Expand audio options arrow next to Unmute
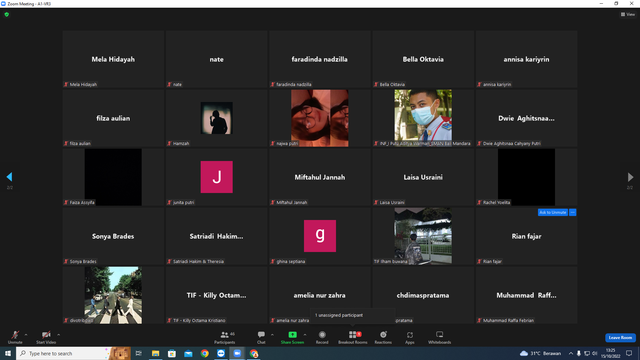Viewport: 640px width, 360px height. [x=26, y=335]
